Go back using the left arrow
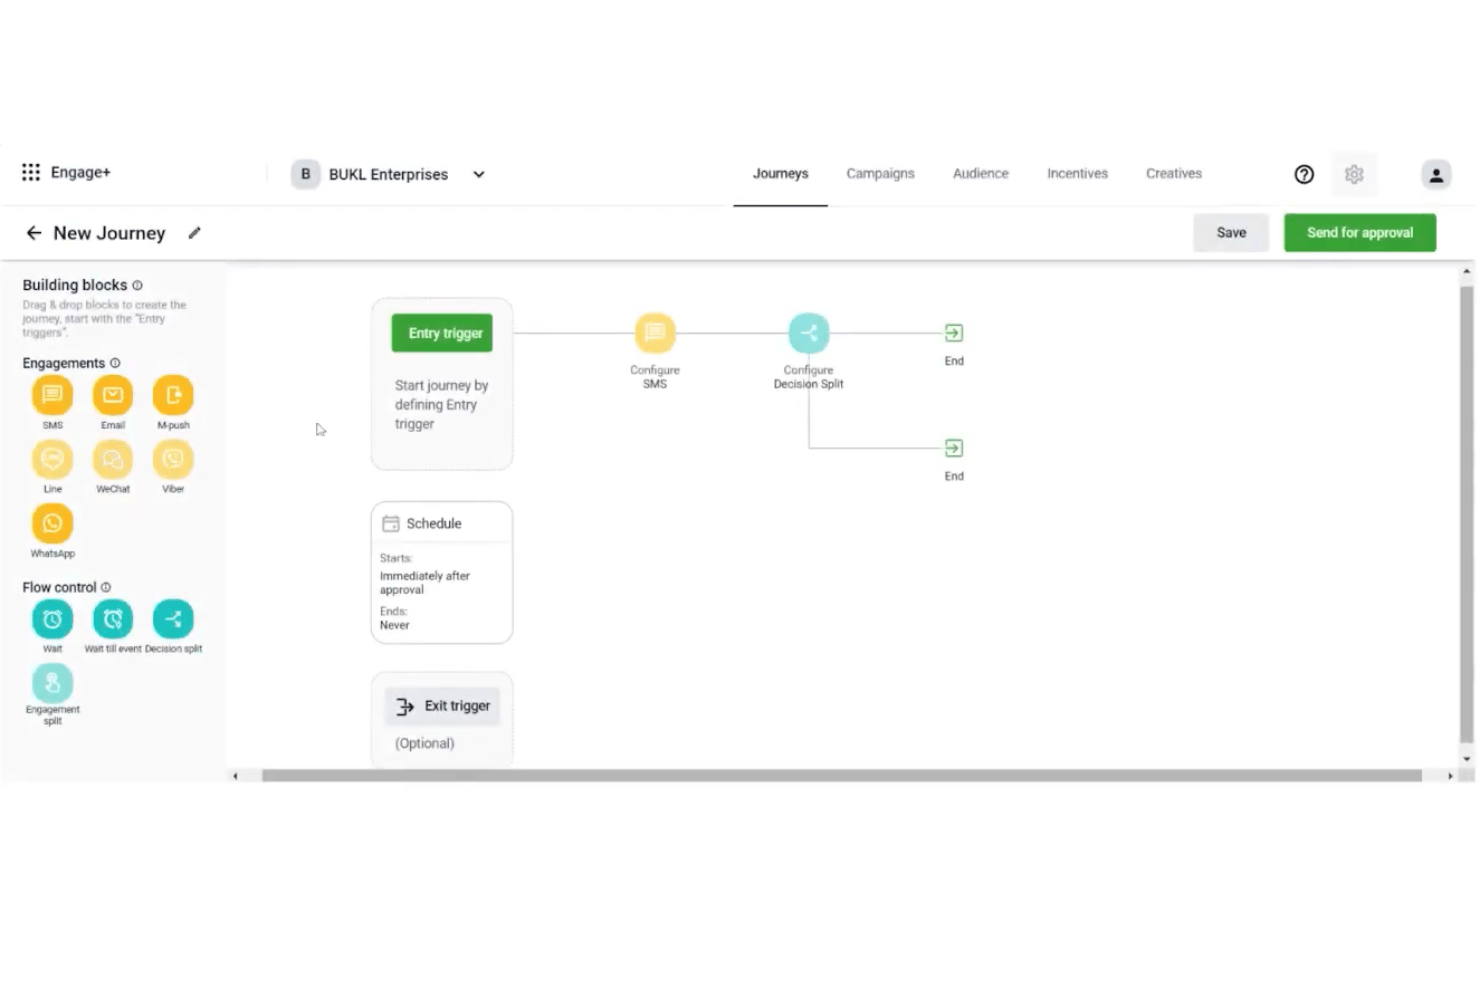The height and width of the screenshot is (987, 1480). [x=34, y=233]
